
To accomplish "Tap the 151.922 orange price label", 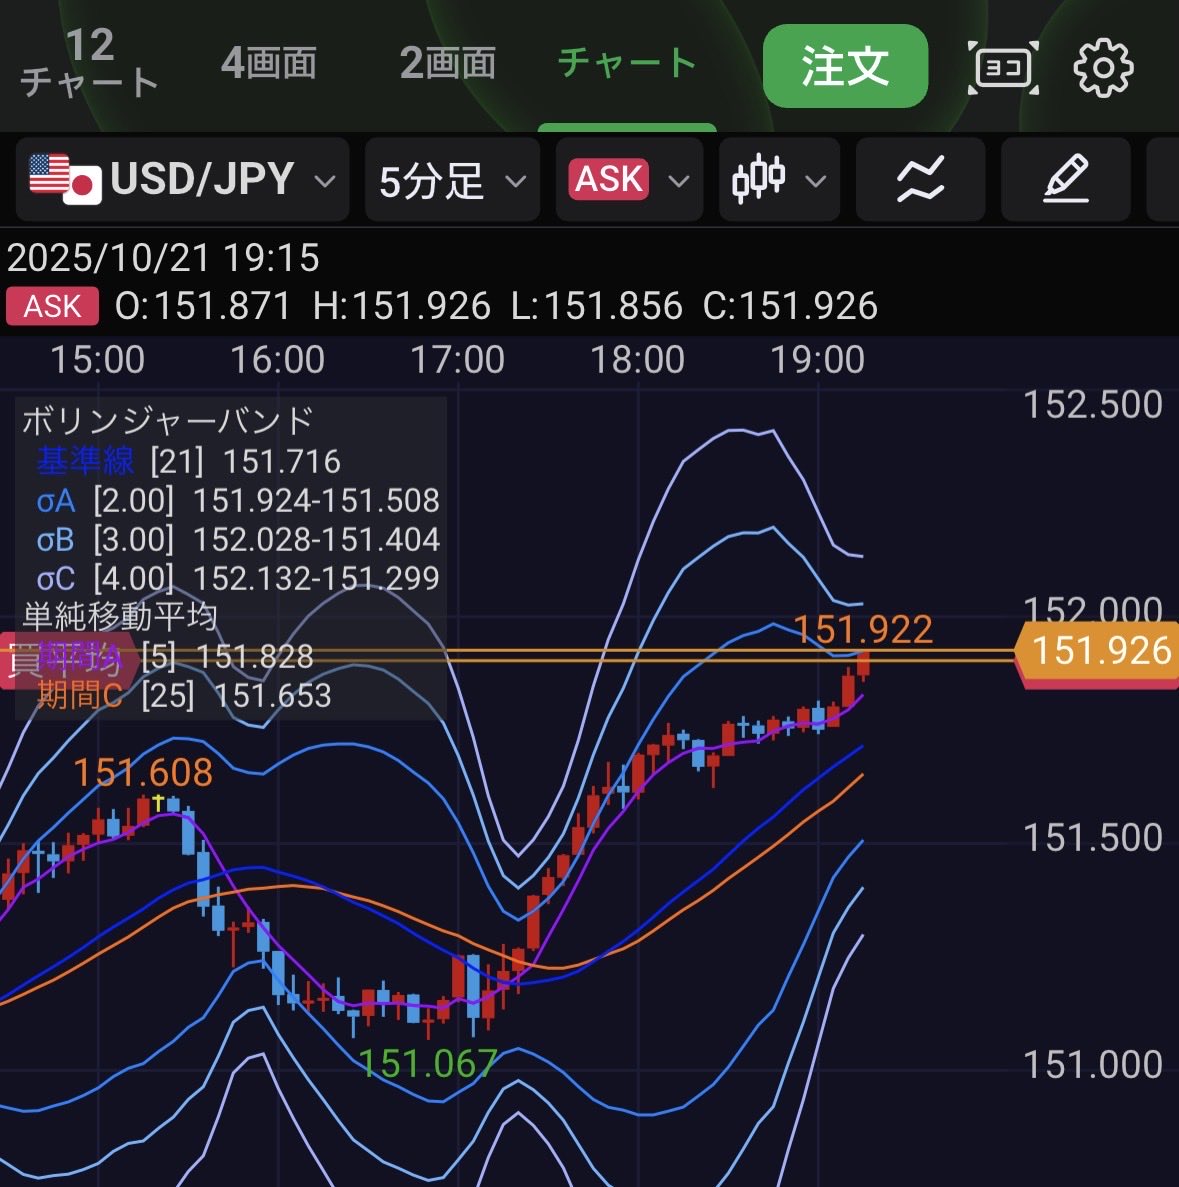I will click(x=862, y=629).
